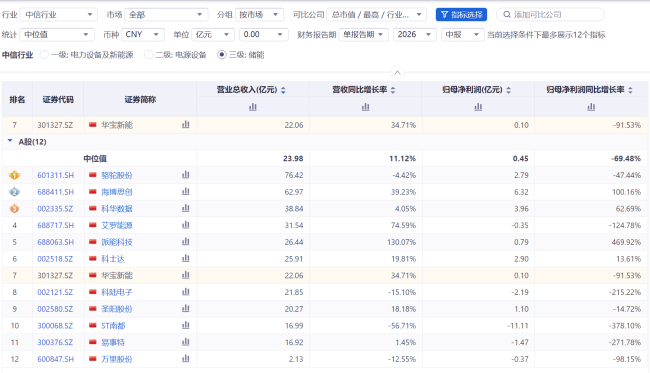The width and height of the screenshot is (650, 373).
Task: Click -11.11 net profit cell
Action: [518, 326]
